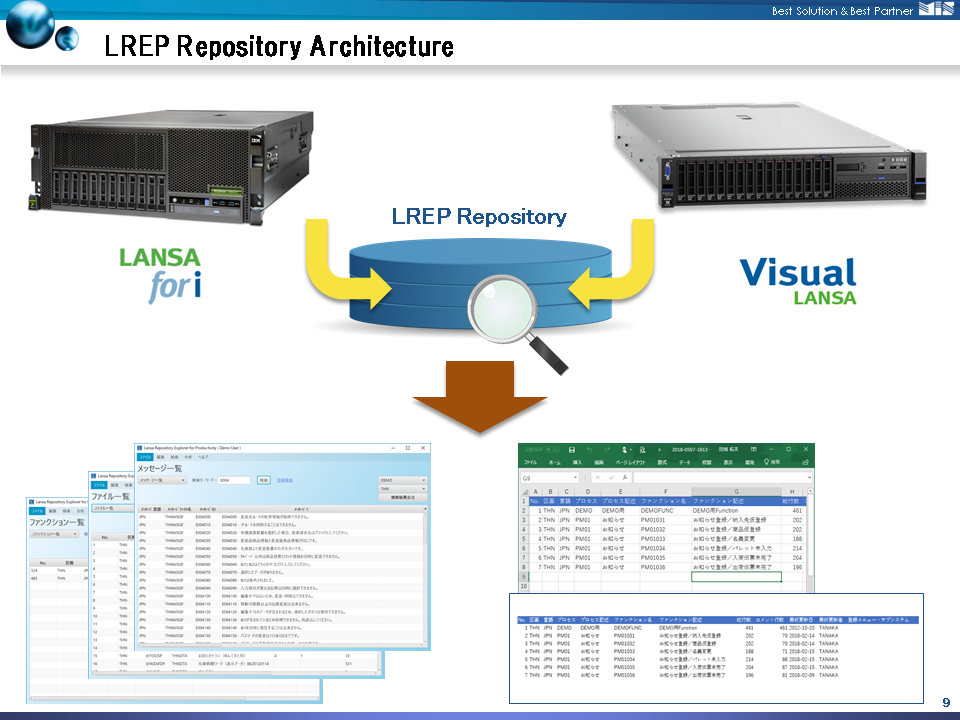Click the No. column header in the function list window
960x720 pixels.
(43, 563)
